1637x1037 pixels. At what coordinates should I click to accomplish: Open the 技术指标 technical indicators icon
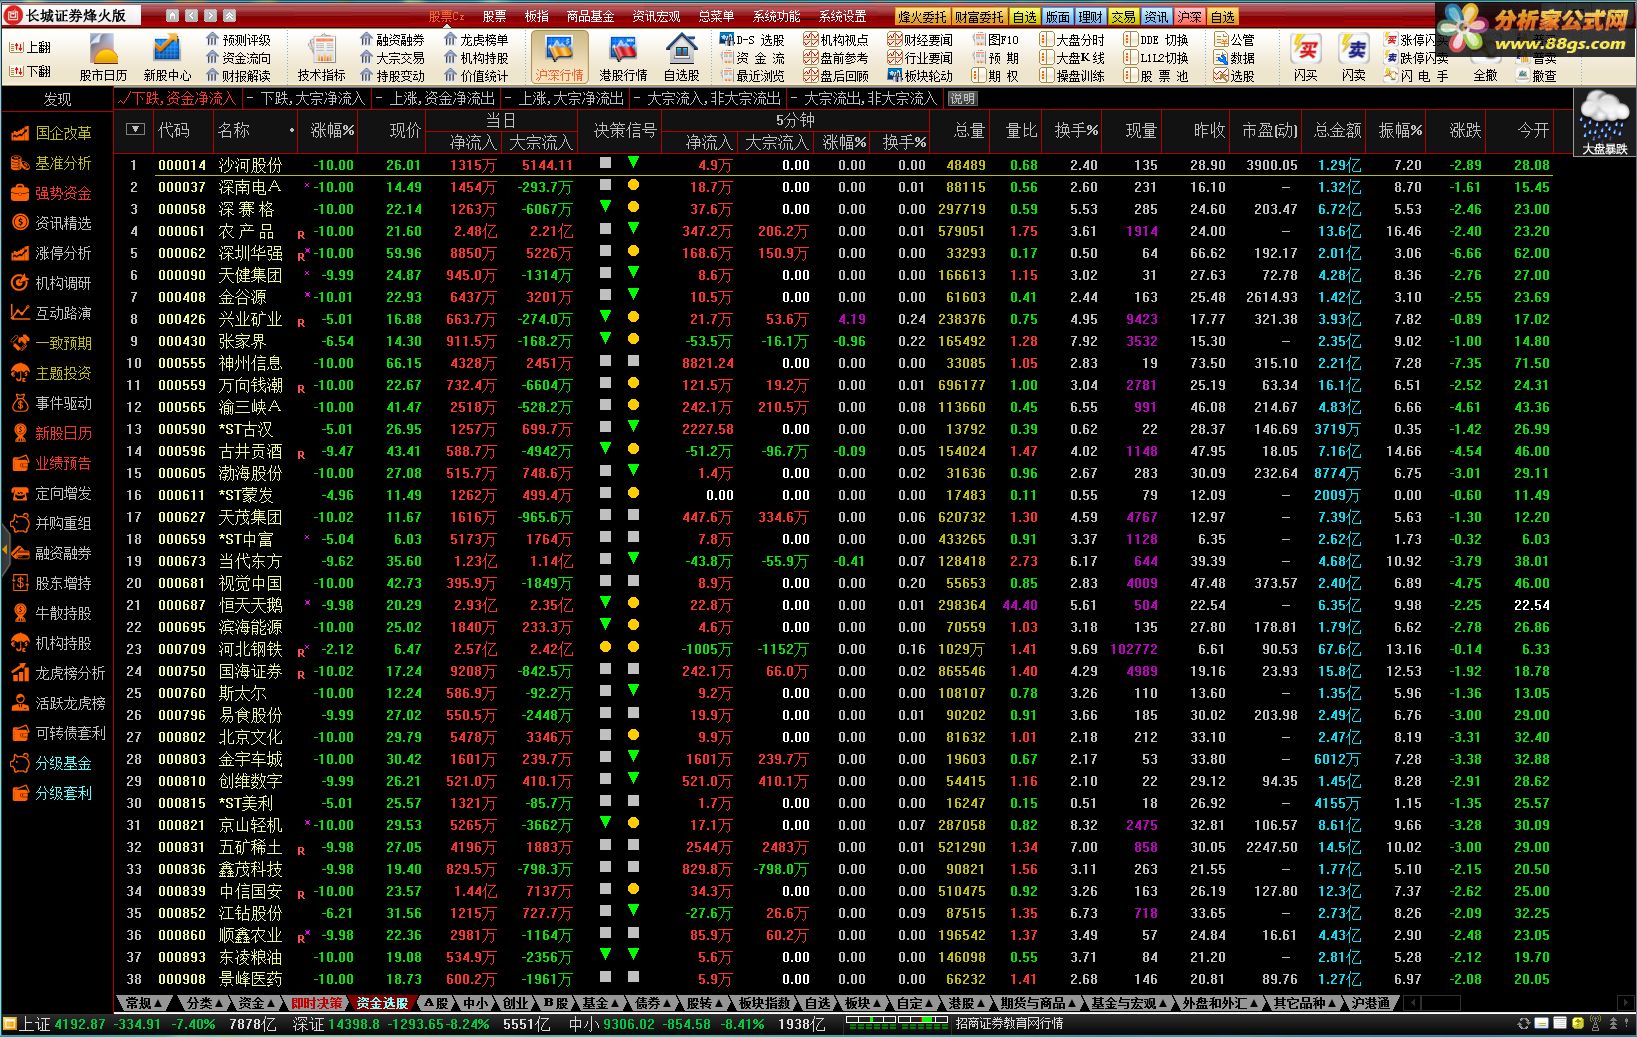[x=321, y=57]
